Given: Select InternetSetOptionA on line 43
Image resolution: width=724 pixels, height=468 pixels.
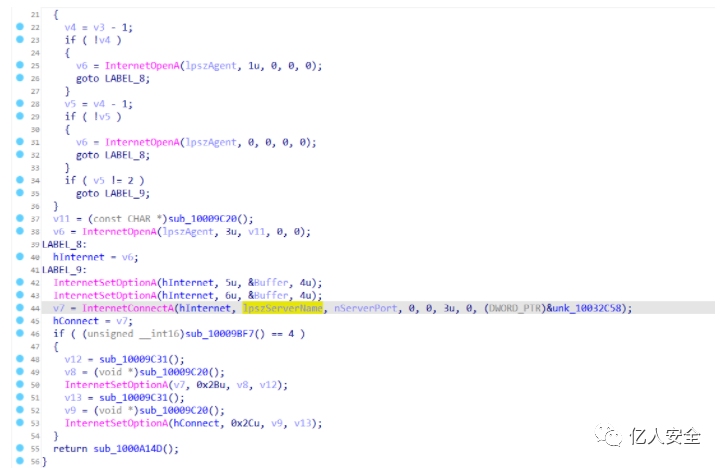Looking at the screenshot, I should pyautogui.click(x=105, y=295).
